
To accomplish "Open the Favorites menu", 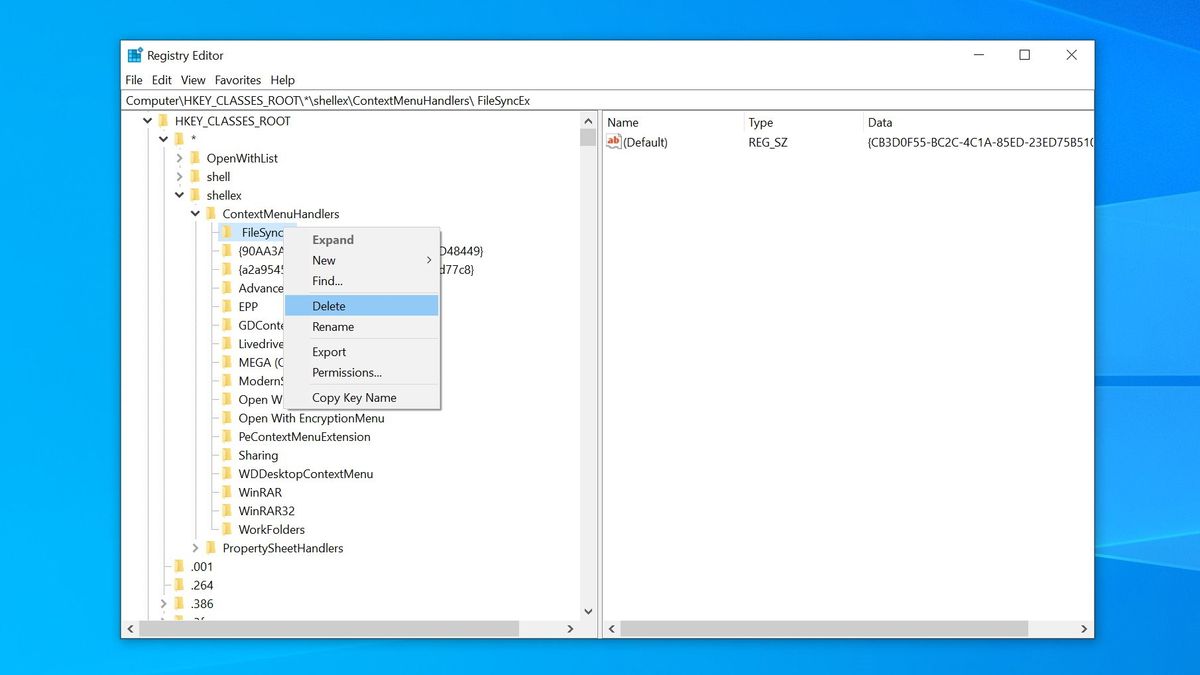I will (237, 80).
